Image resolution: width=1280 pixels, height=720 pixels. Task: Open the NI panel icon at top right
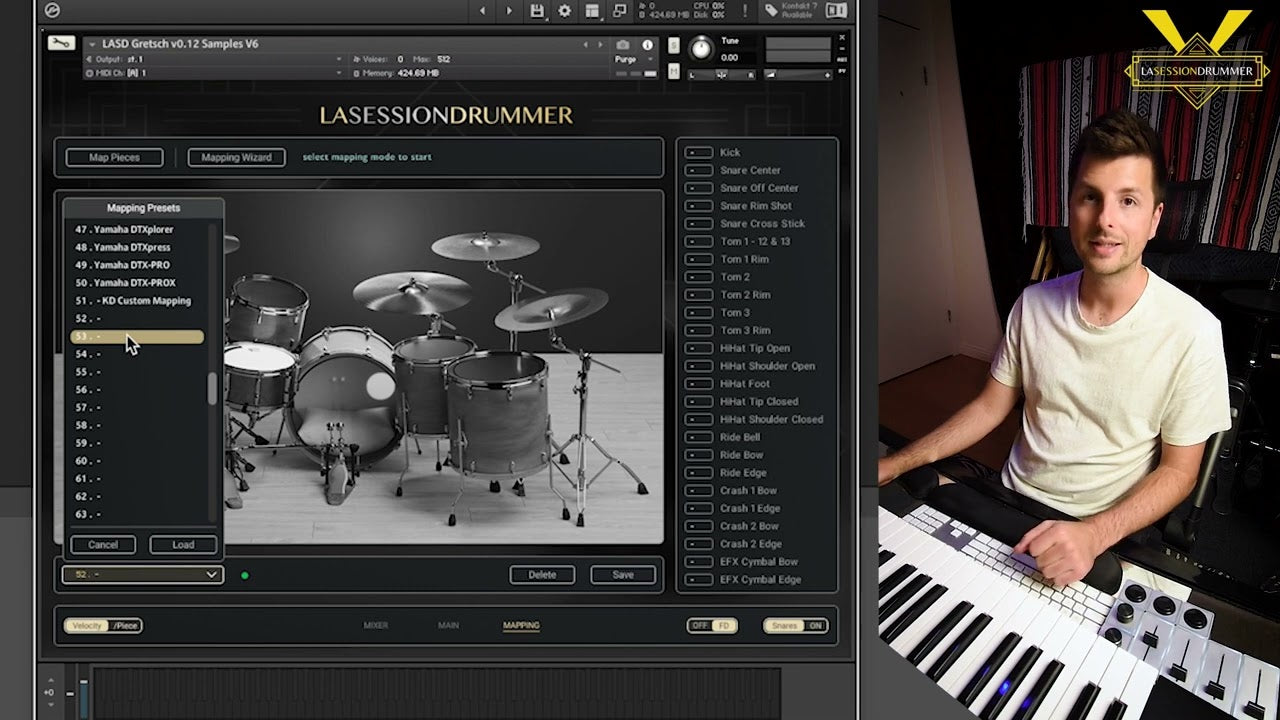836,11
